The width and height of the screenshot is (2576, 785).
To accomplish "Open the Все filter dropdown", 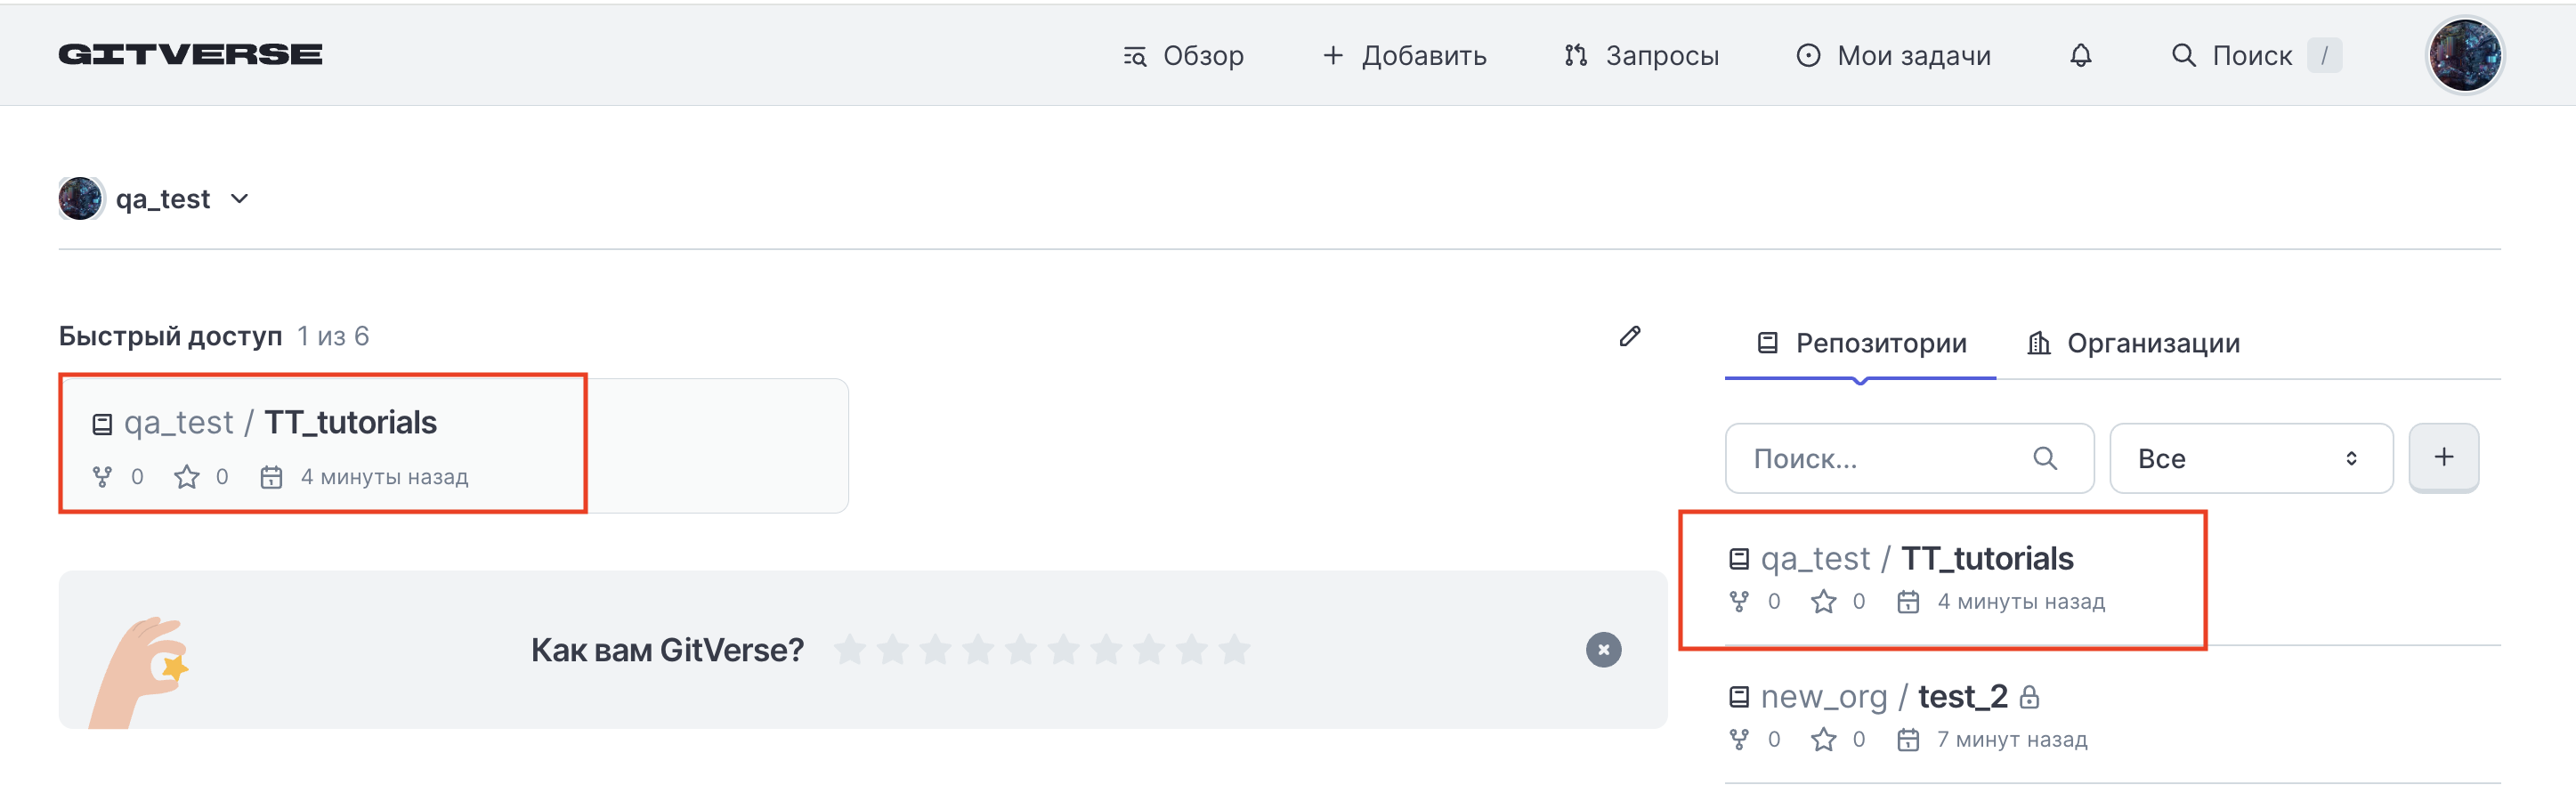I will tap(2251, 458).
